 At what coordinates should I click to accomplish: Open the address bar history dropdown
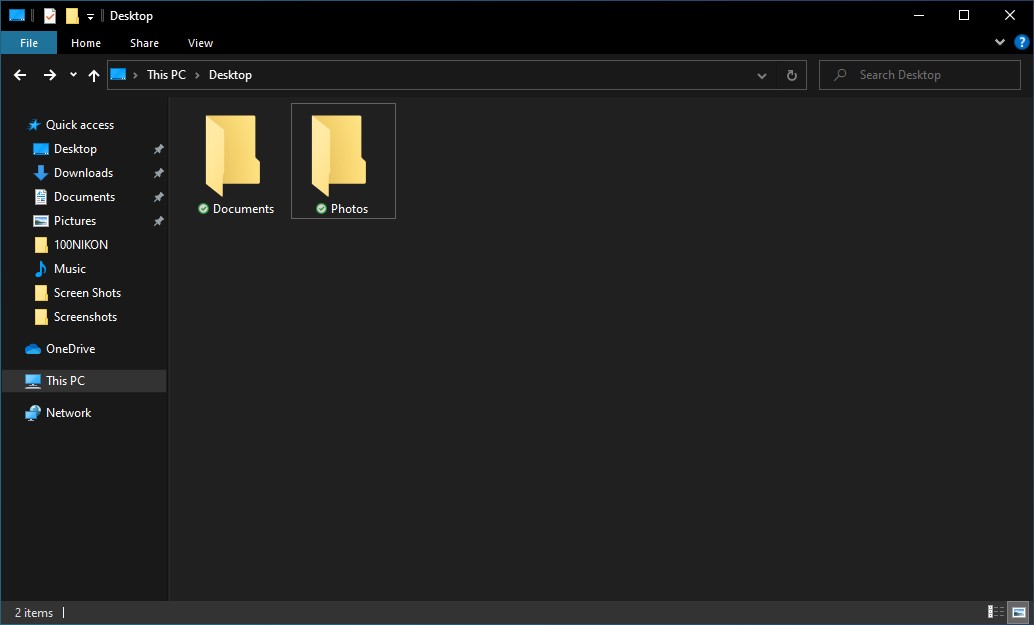(762, 76)
